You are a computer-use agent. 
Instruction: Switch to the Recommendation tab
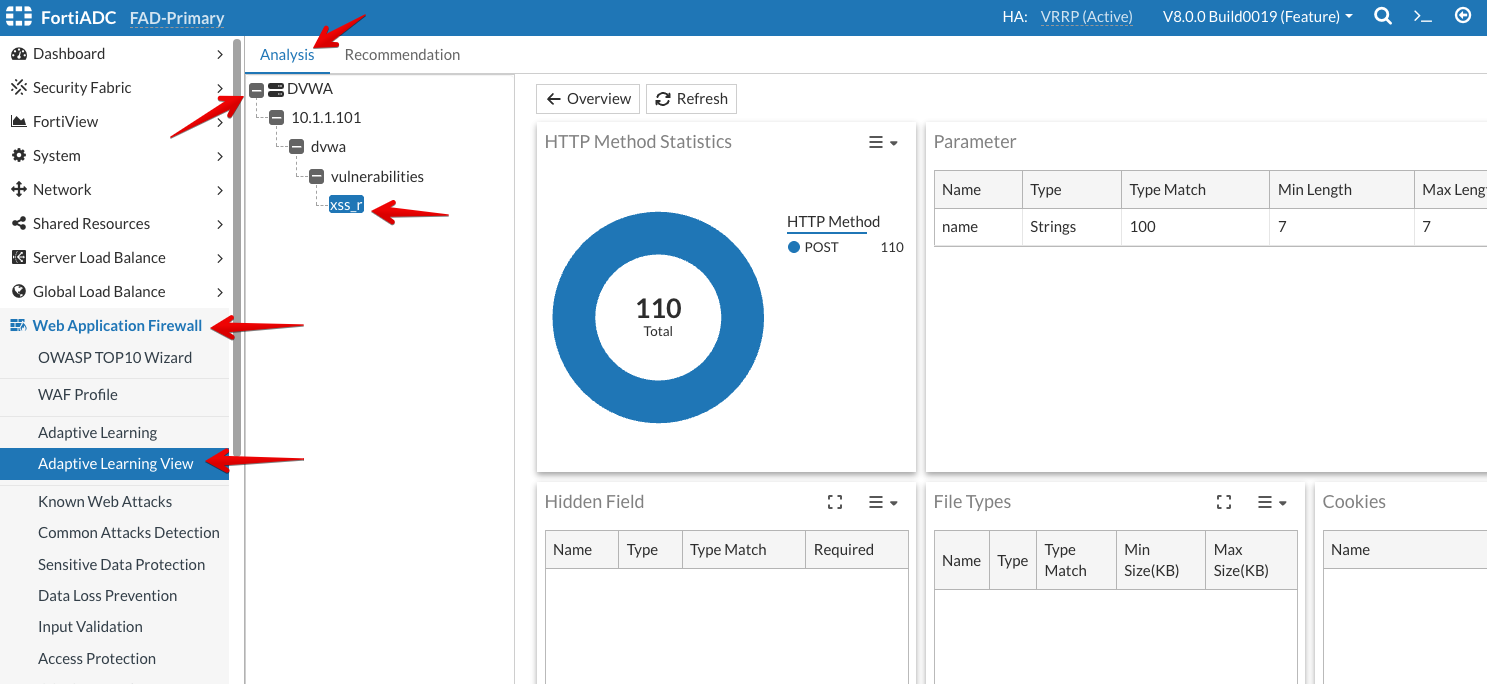402,55
